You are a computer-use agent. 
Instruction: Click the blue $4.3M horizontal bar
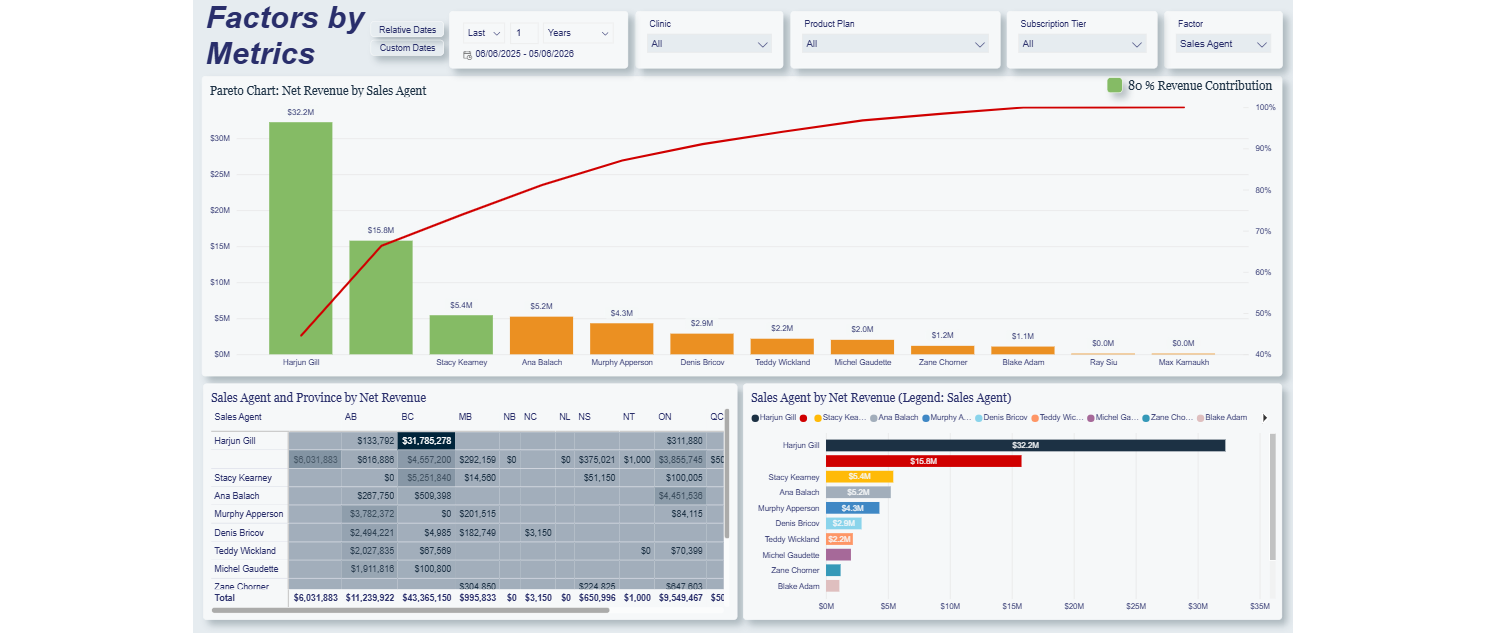pos(852,508)
